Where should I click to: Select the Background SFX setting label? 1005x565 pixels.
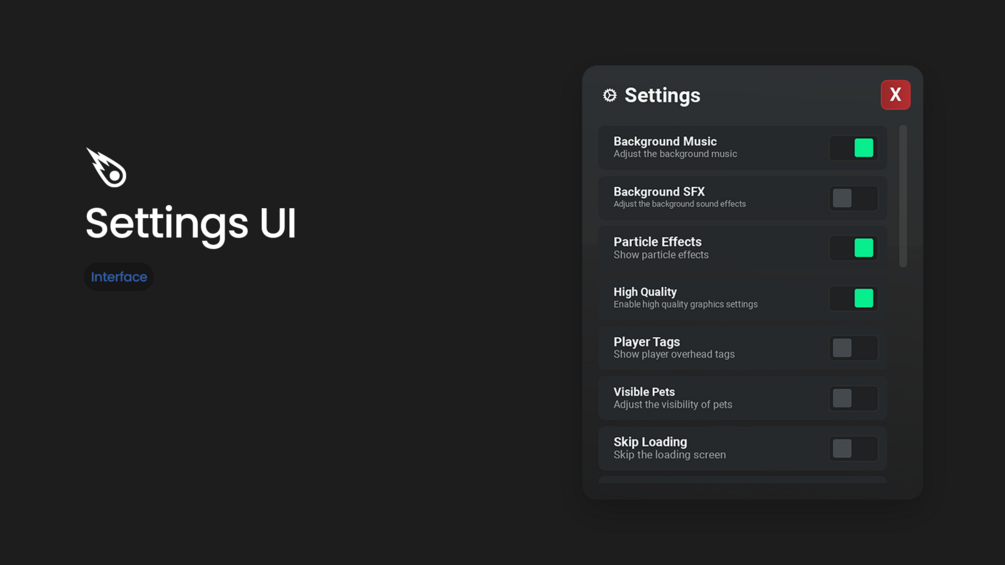(x=659, y=192)
